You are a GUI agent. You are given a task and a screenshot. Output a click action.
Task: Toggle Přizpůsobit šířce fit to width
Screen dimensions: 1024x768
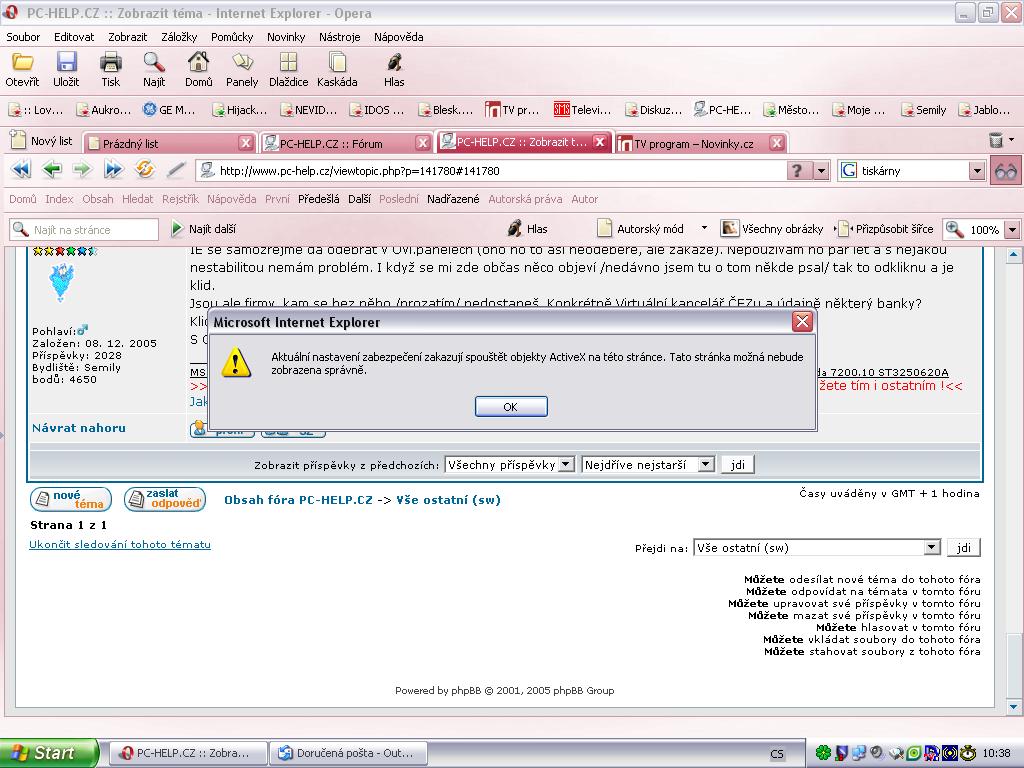tap(886, 229)
